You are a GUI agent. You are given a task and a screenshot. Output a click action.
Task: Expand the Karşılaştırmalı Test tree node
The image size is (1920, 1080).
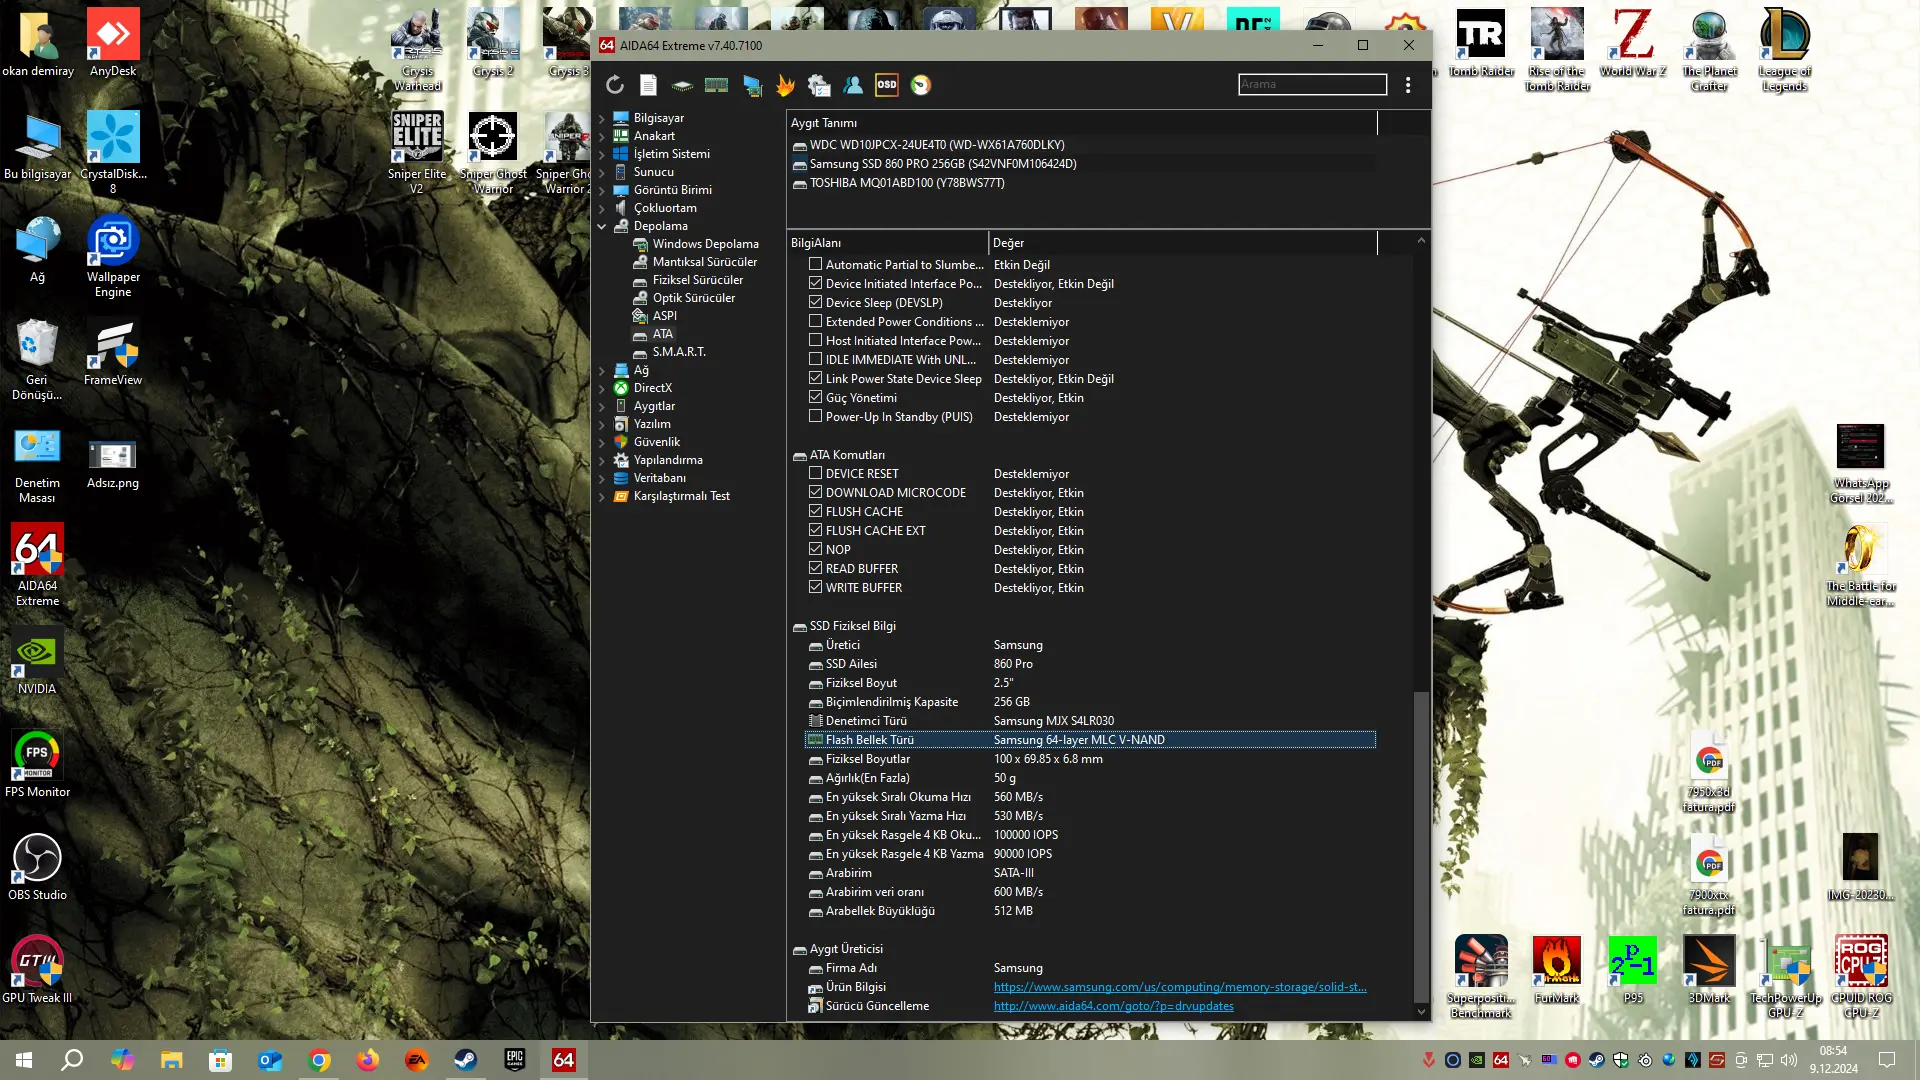coord(602,496)
